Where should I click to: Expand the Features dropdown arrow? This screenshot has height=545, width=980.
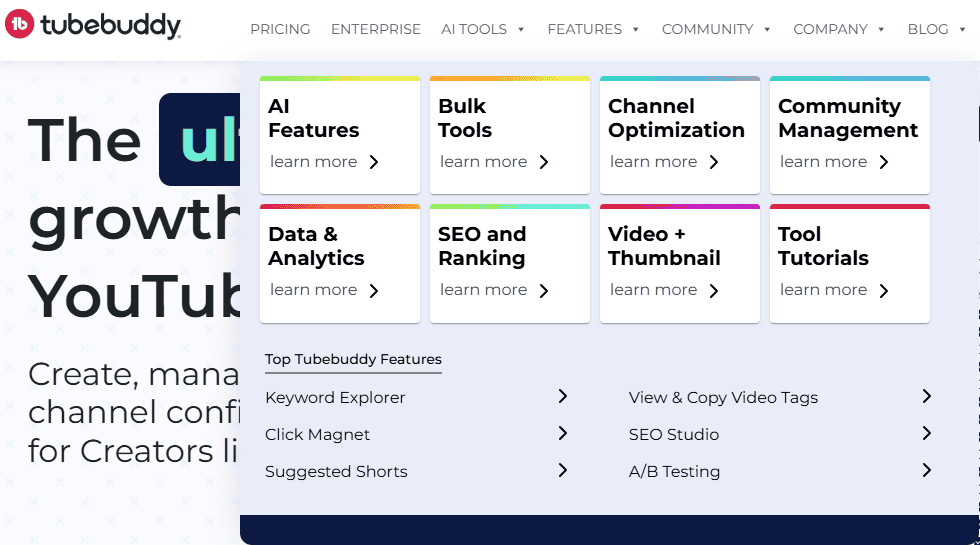(x=636, y=29)
